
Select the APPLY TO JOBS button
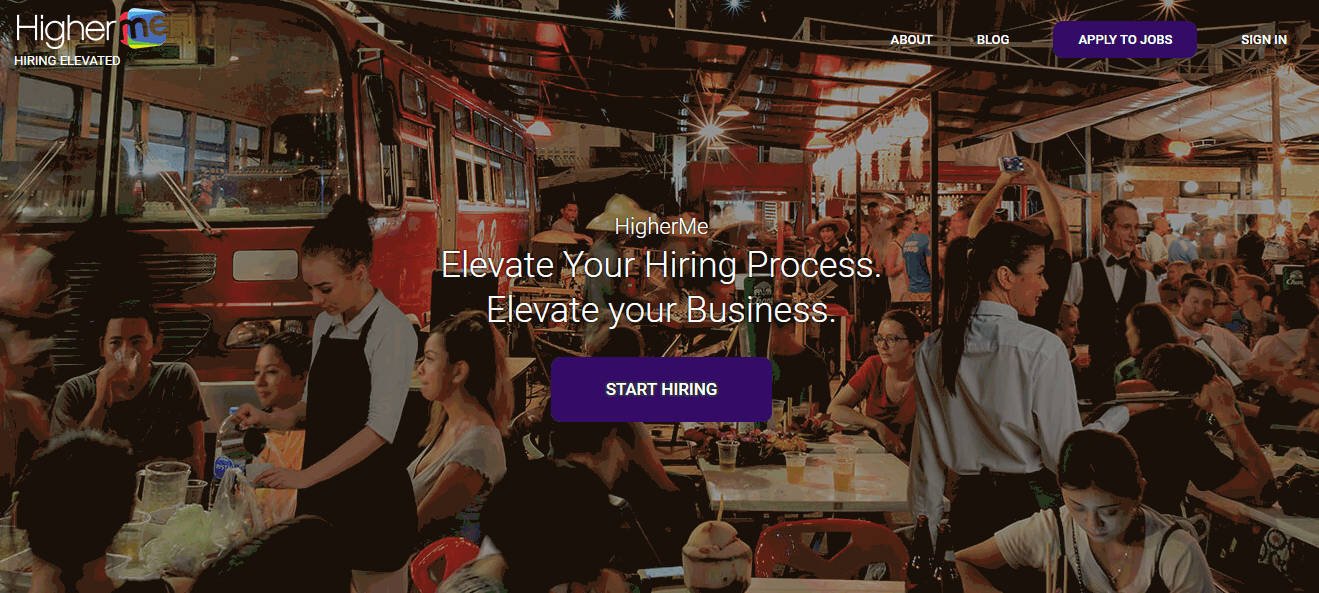(1125, 40)
